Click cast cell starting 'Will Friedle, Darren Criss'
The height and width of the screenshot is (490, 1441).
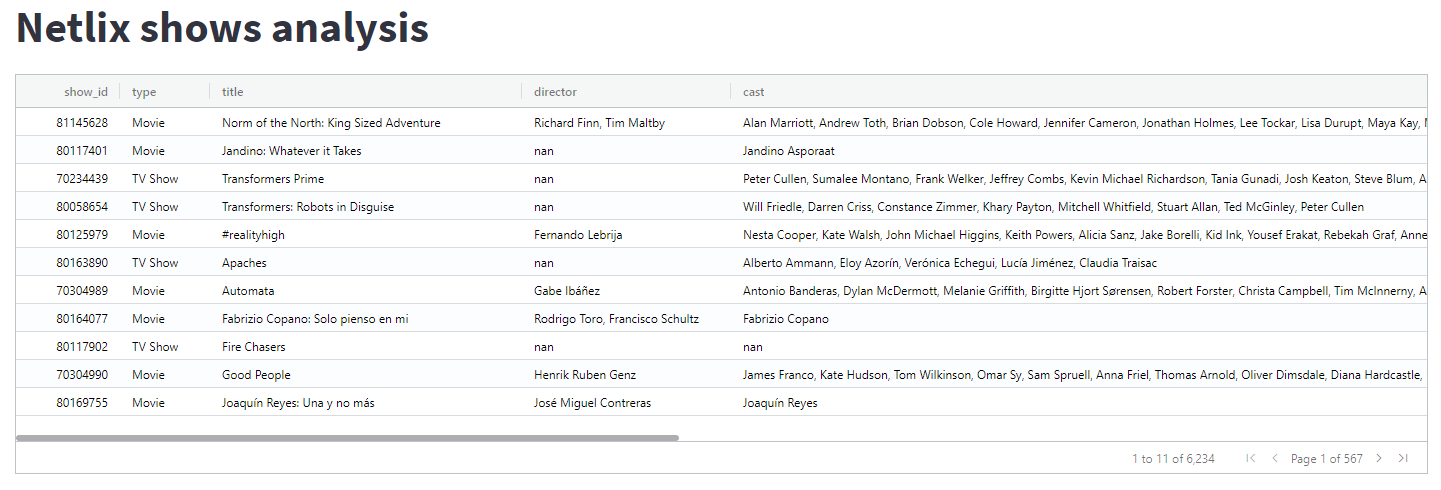tap(1053, 207)
